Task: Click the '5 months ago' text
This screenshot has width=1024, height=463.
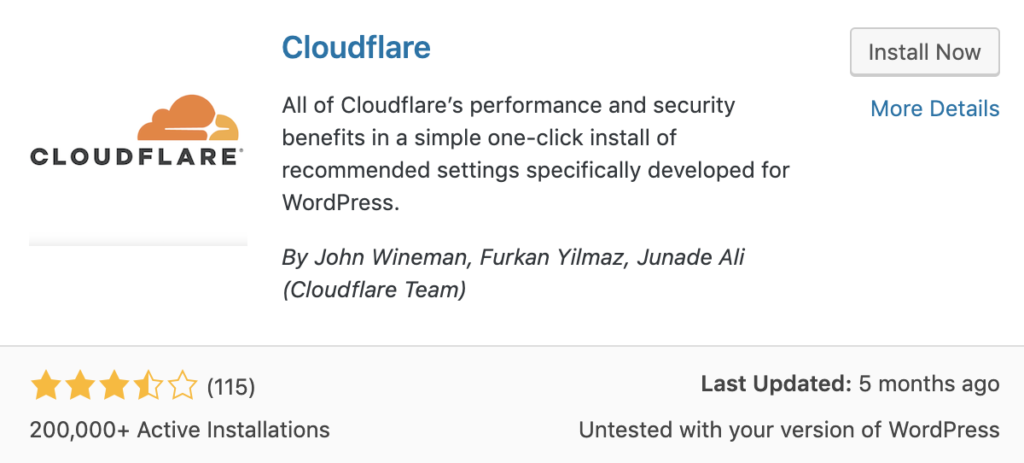Action: coord(929,385)
